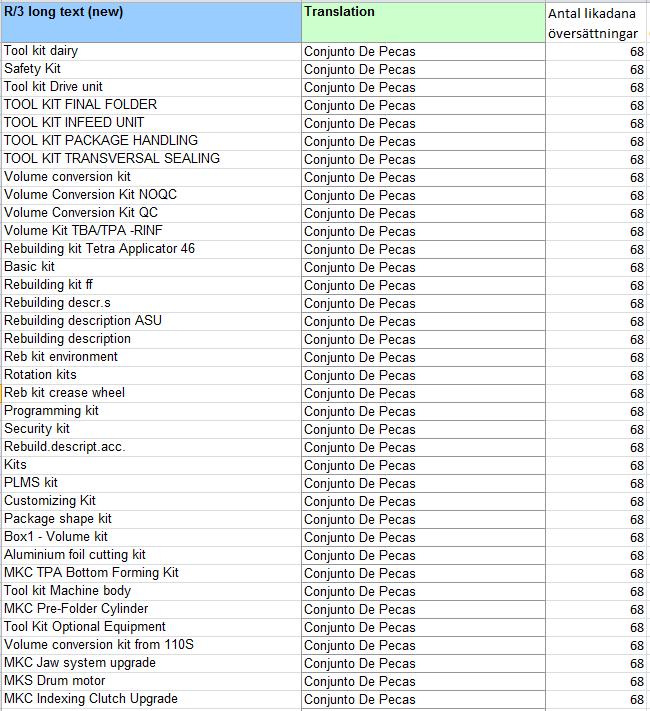Select the 'Volume Conversion Kit NOQC' cell
The width and height of the screenshot is (650, 711).
click(151, 195)
